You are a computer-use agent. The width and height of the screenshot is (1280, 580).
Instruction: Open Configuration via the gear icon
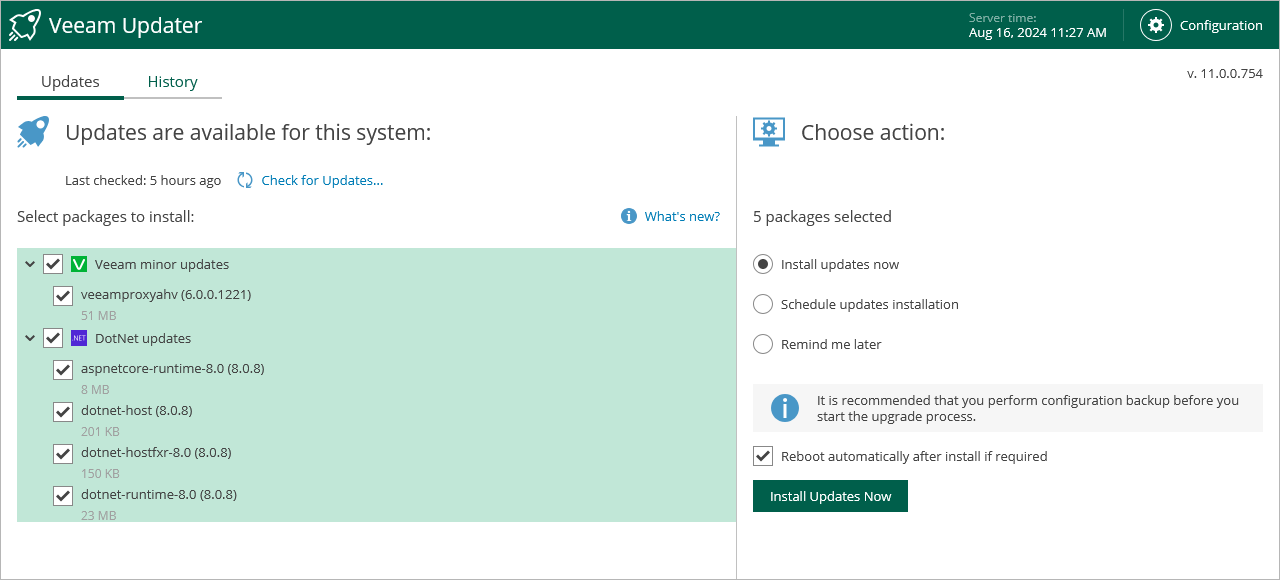click(1156, 25)
